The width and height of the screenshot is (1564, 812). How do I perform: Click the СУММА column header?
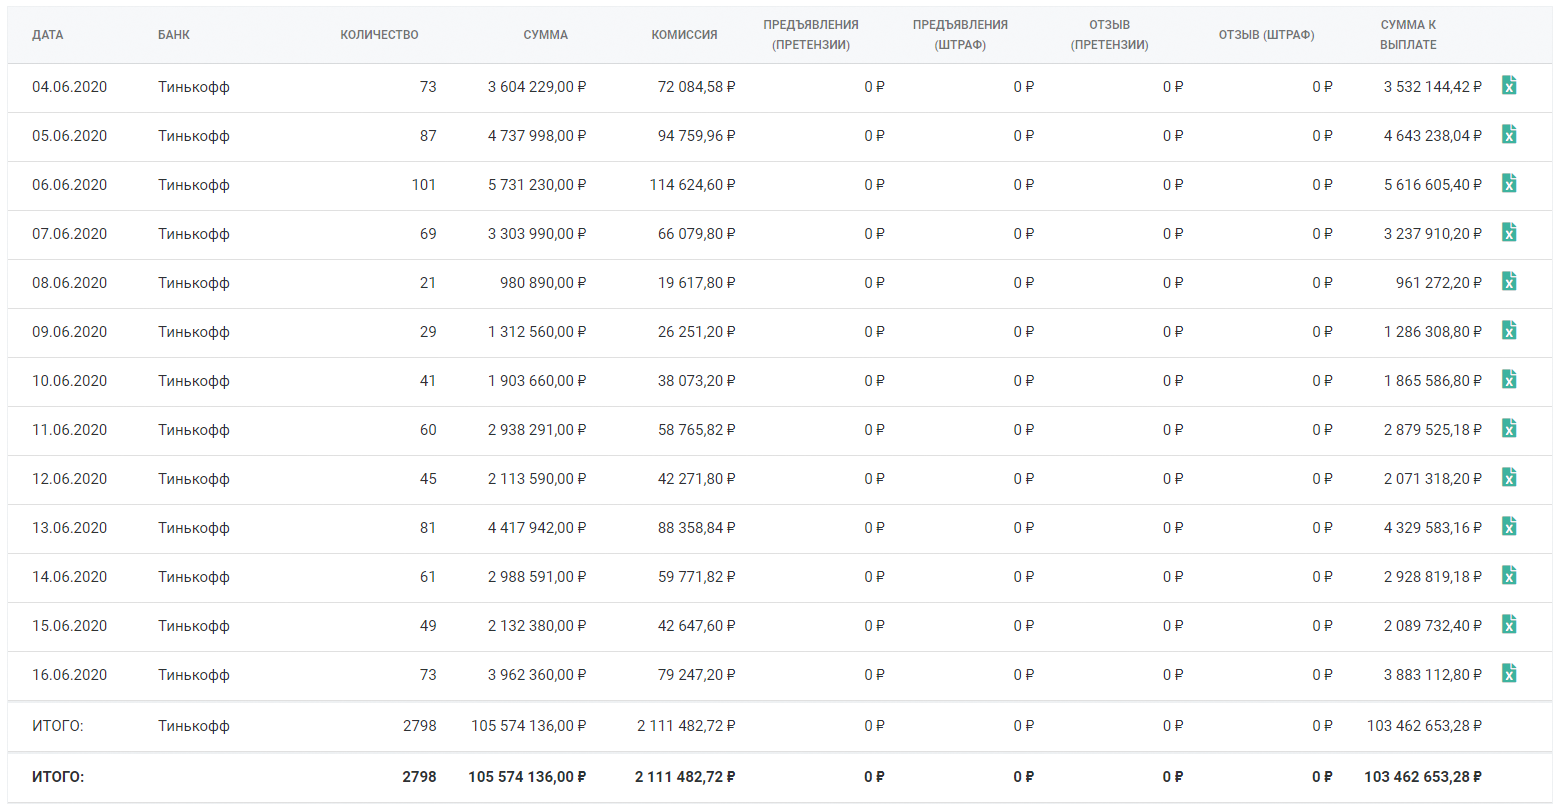tap(545, 35)
